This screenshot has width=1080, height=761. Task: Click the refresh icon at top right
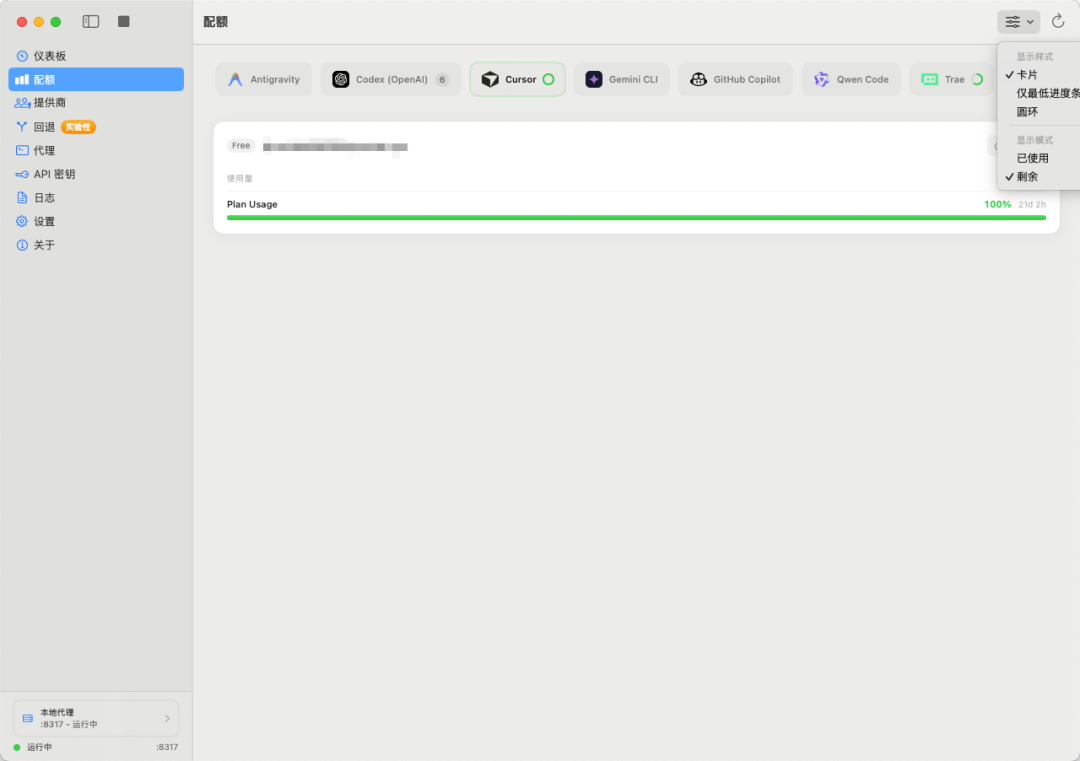[x=1058, y=21]
